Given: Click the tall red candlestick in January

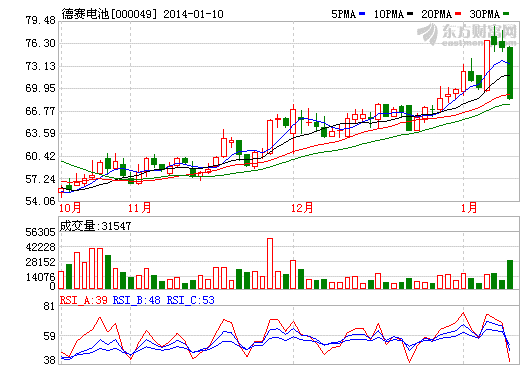Looking at the screenshot, I should [487, 65].
